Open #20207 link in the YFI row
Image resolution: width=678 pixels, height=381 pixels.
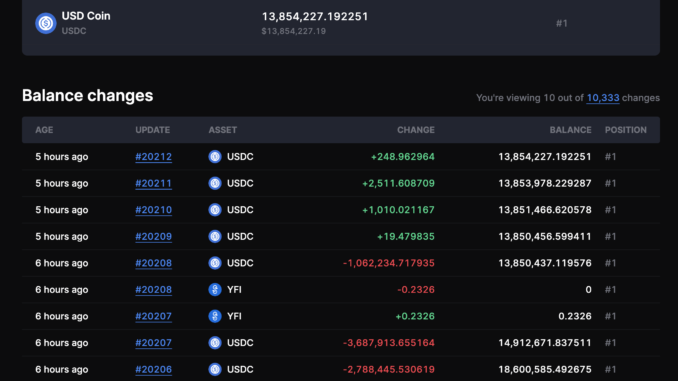pyautogui.click(x=154, y=316)
